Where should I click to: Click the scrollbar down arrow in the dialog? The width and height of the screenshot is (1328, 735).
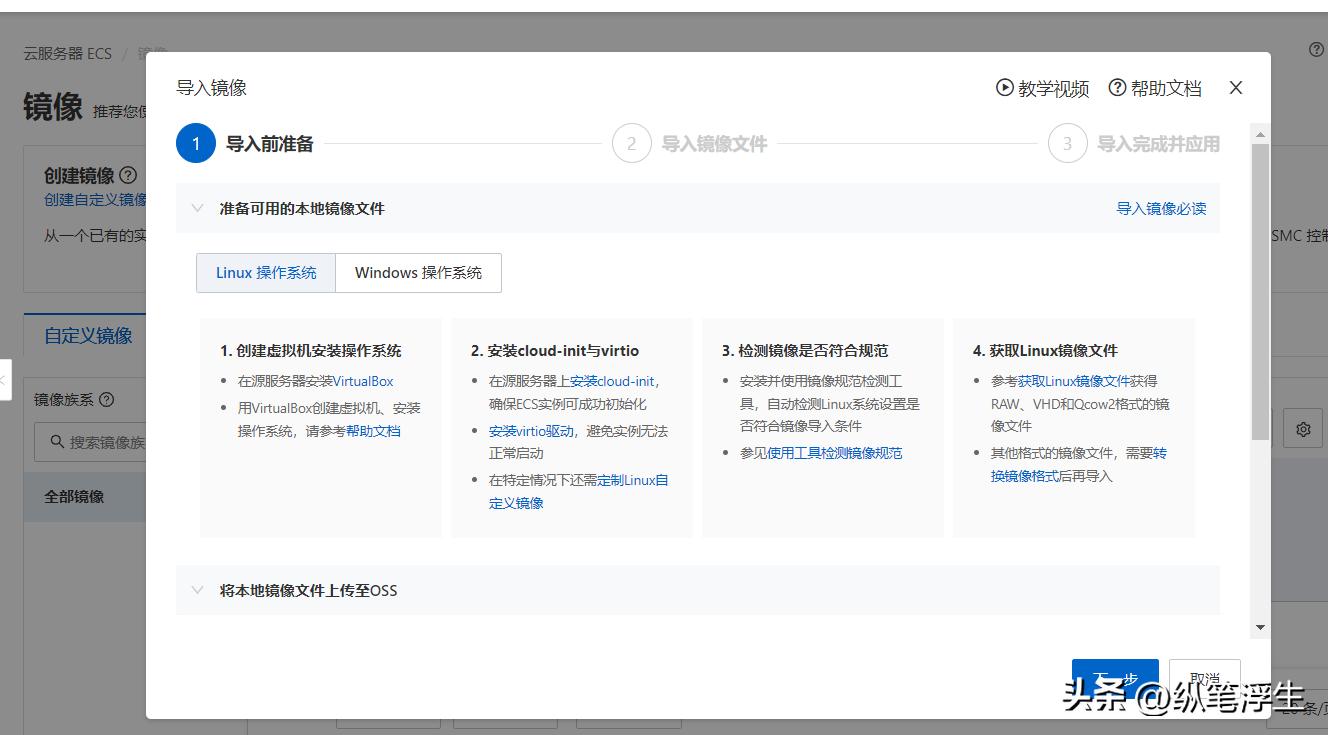click(x=1259, y=628)
